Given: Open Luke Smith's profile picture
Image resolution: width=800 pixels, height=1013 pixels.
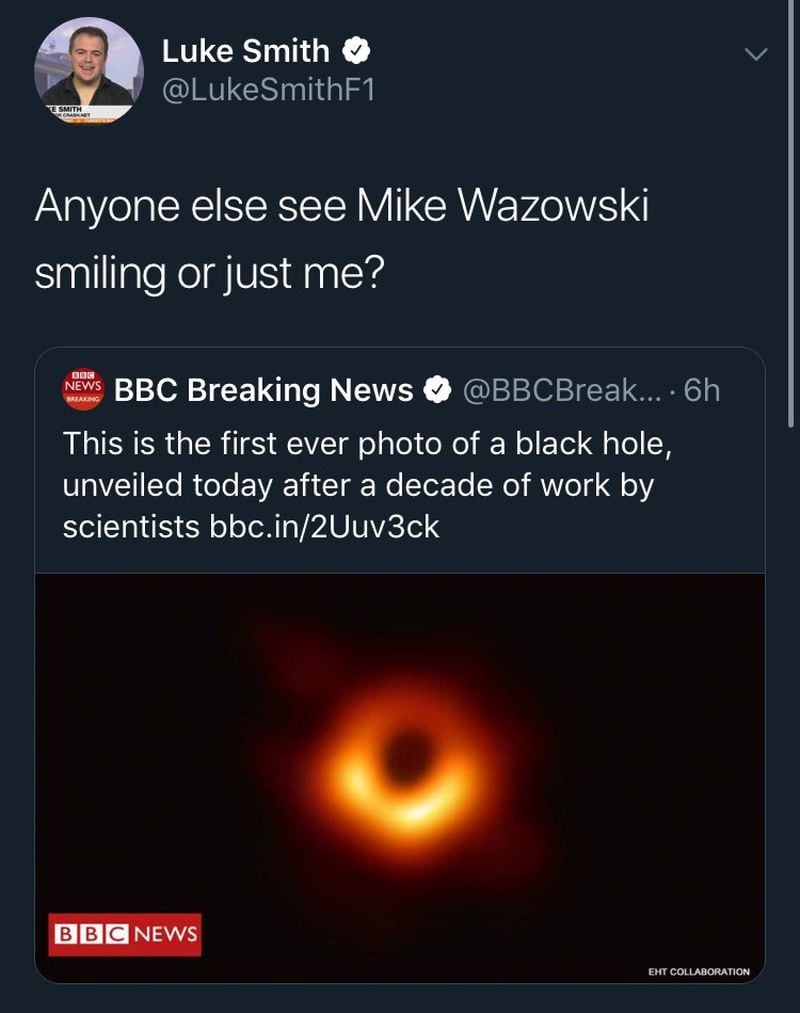Looking at the screenshot, I should (x=89, y=71).
